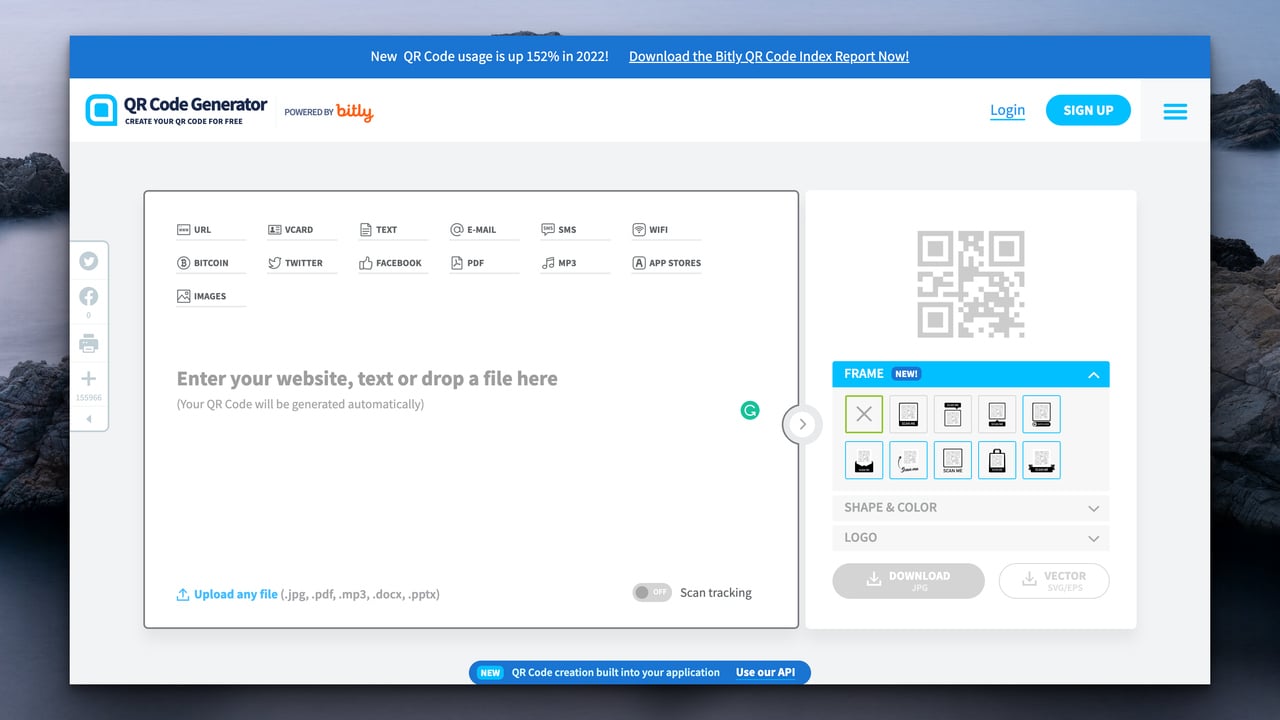Viewport: 1280px width, 720px height.
Task: Expand the LOGO section
Action: [971, 537]
